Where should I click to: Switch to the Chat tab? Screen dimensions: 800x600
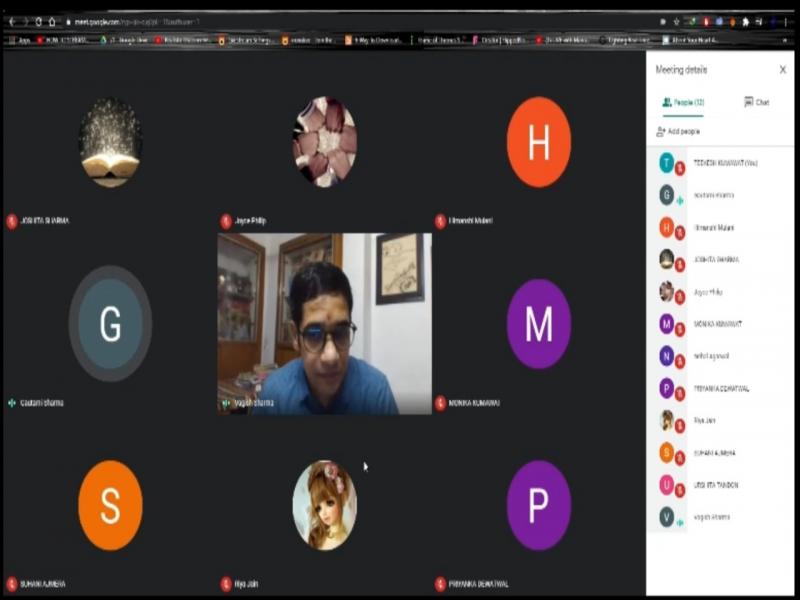[x=756, y=102]
